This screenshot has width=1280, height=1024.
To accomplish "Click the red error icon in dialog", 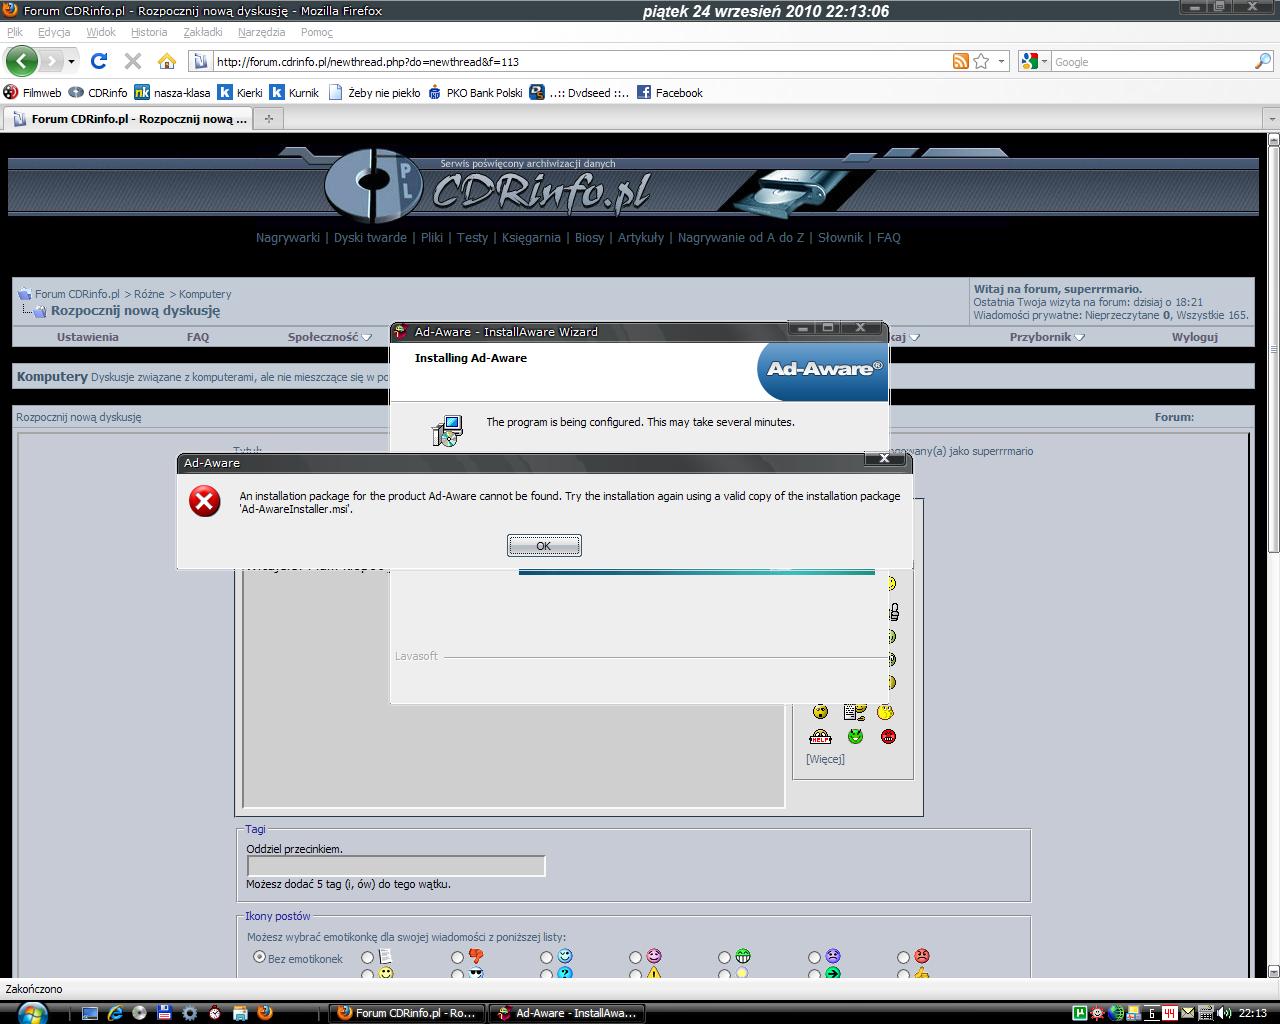I will pos(205,501).
